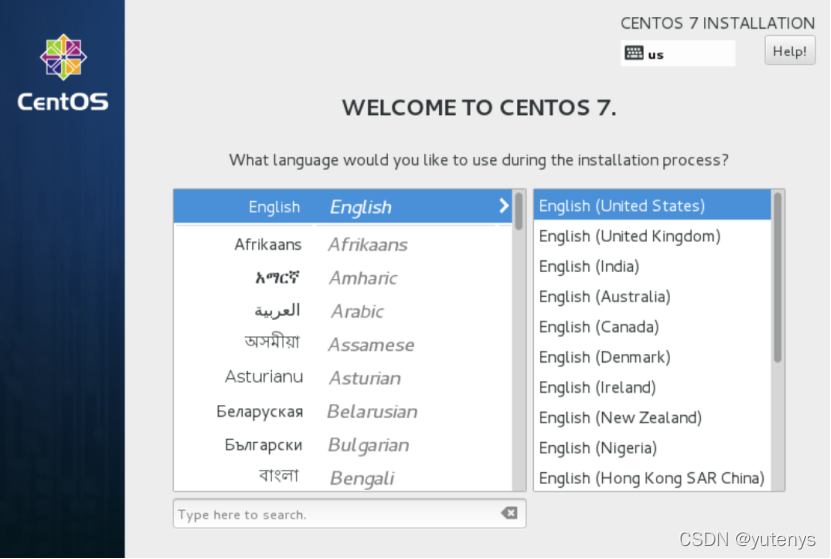
Task: Select English (Ireland) locale
Action: (652, 387)
